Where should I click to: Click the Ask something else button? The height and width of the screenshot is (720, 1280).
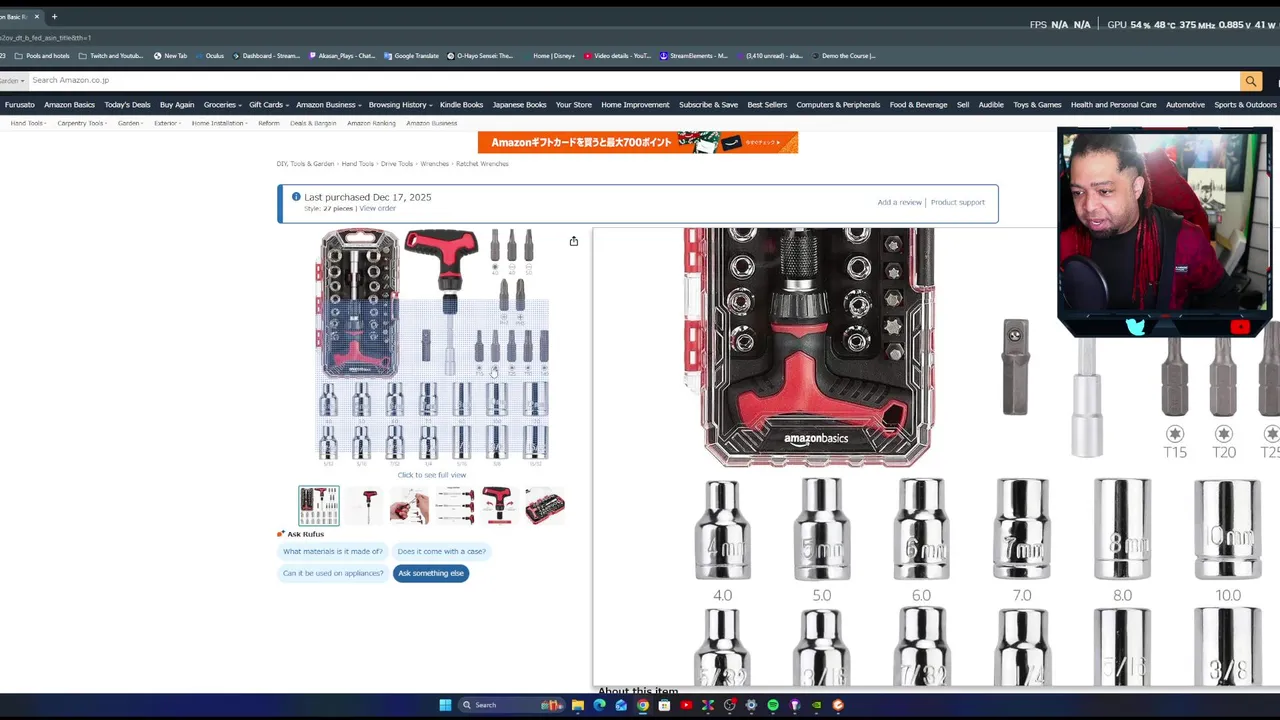pyautogui.click(x=431, y=573)
